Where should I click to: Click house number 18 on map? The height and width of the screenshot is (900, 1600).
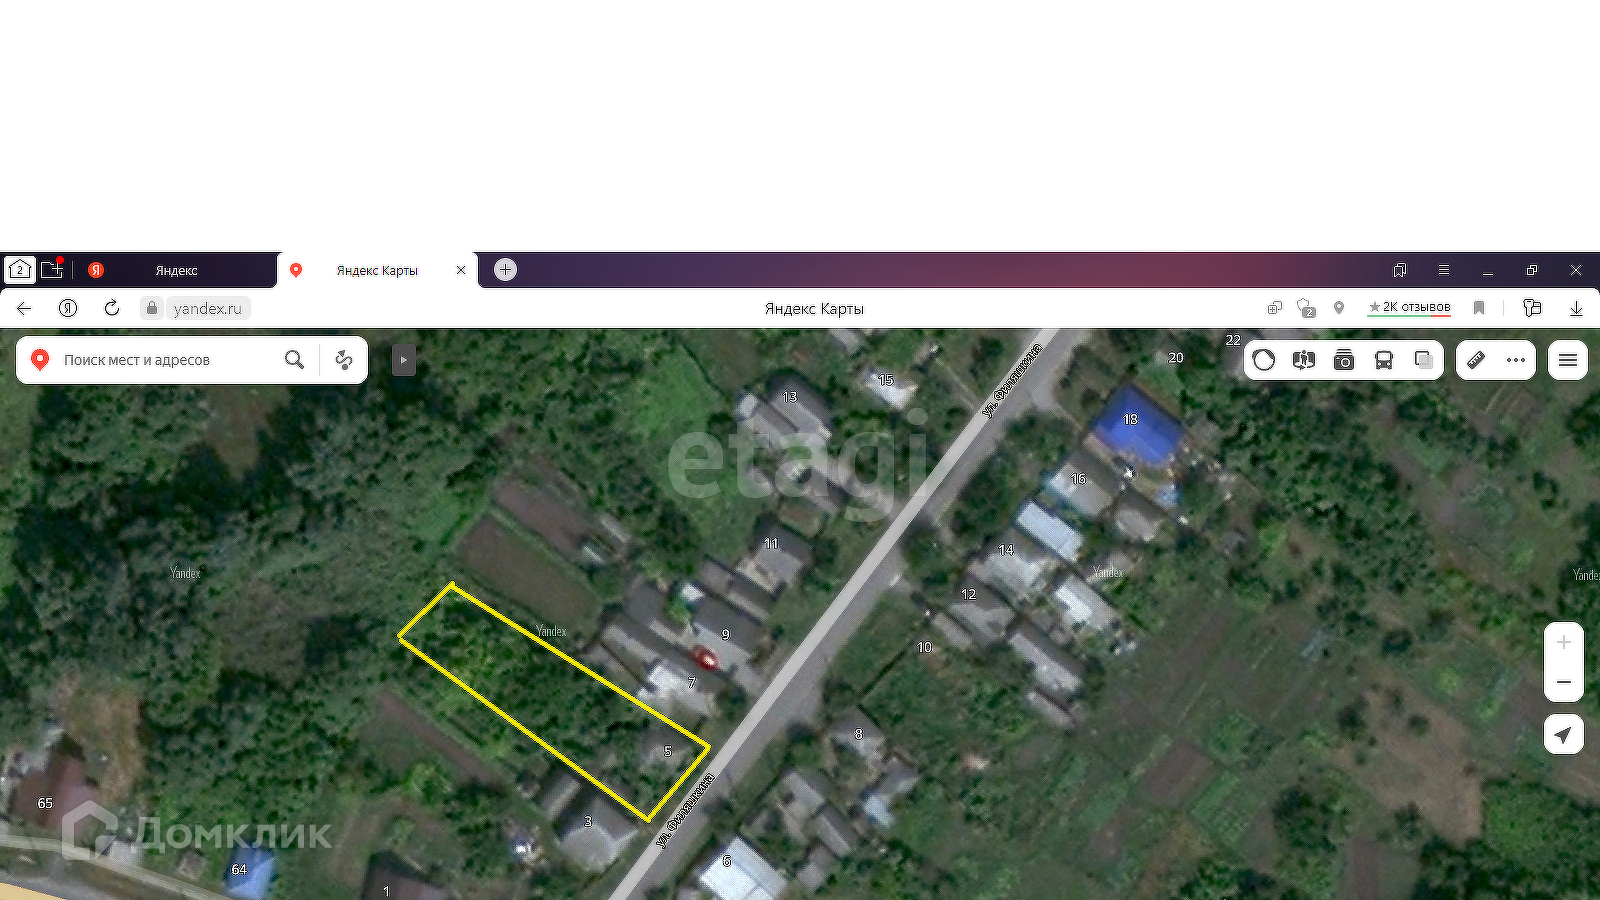coord(1131,419)
